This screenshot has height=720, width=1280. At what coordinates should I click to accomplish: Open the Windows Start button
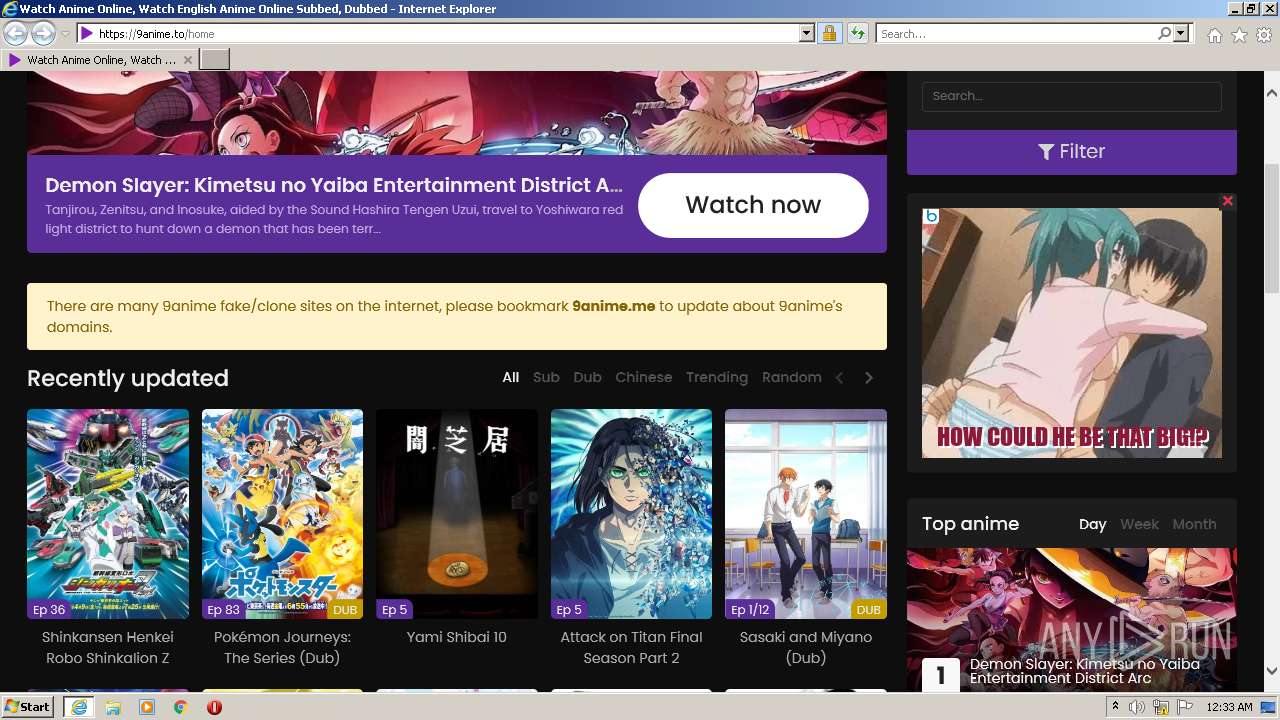pyautogui.click(x=28, y=706)
